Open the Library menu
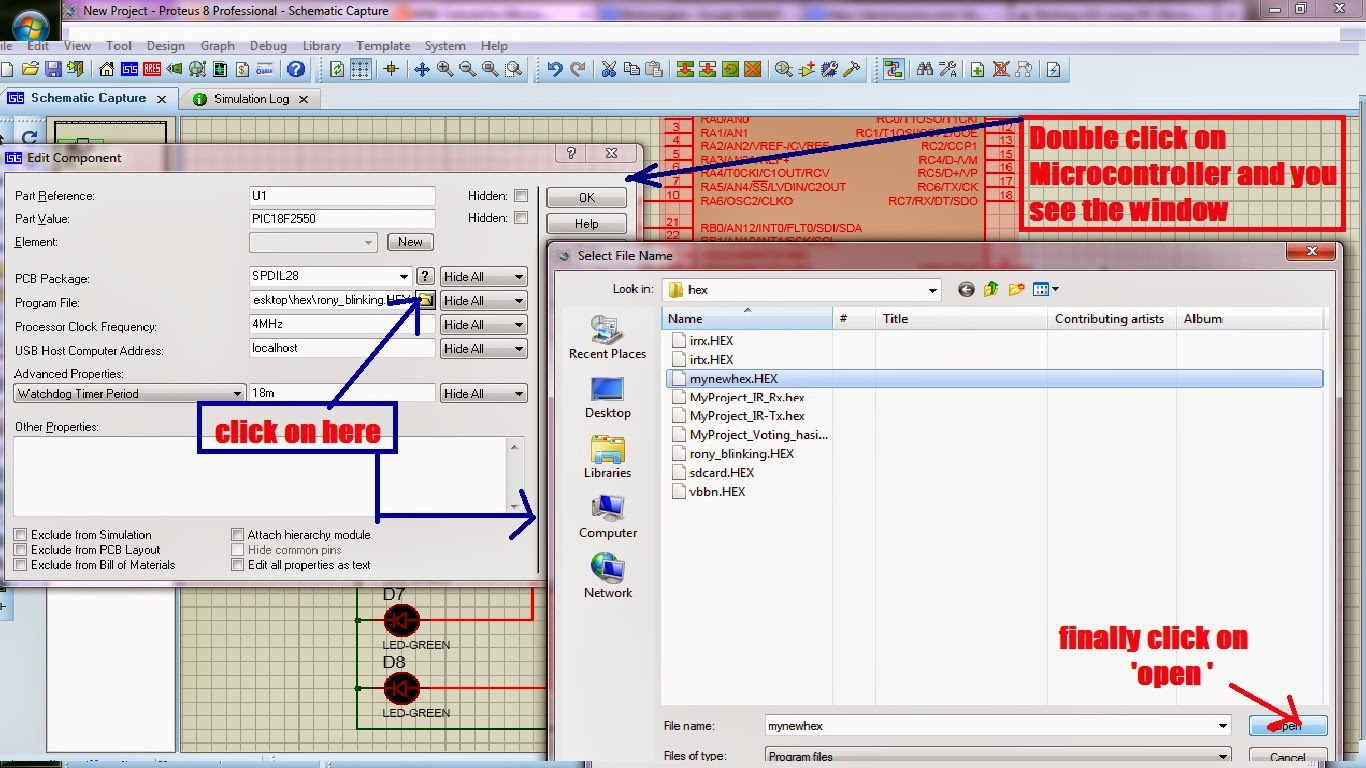 [321, 46]
